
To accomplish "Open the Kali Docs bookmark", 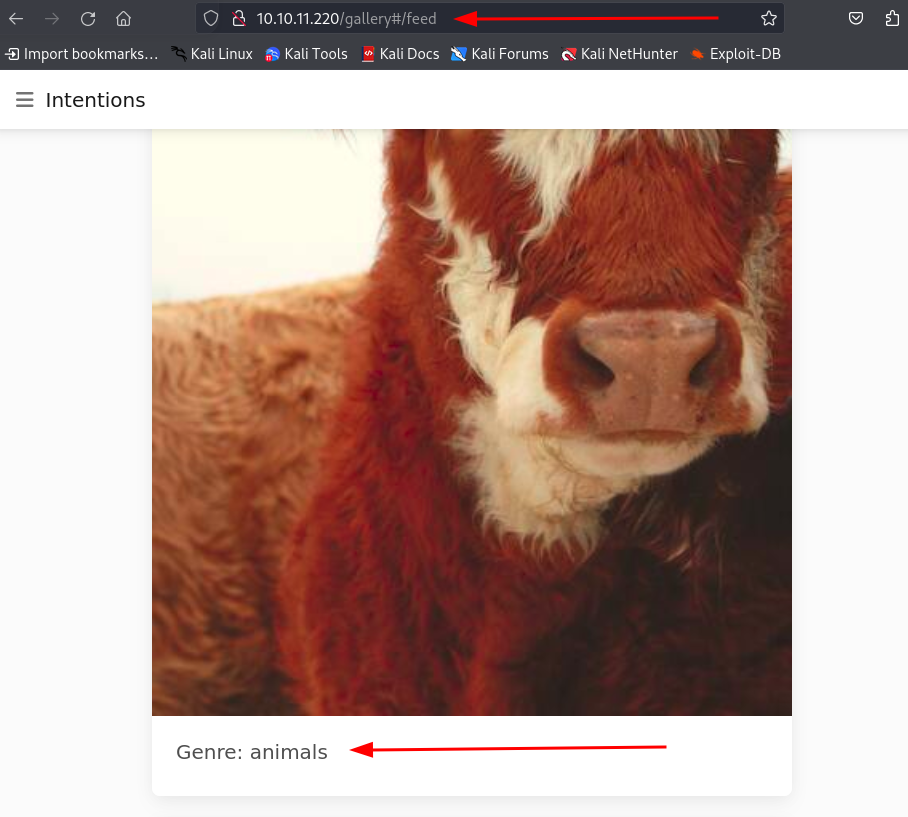I will click(x=400, y=54).
